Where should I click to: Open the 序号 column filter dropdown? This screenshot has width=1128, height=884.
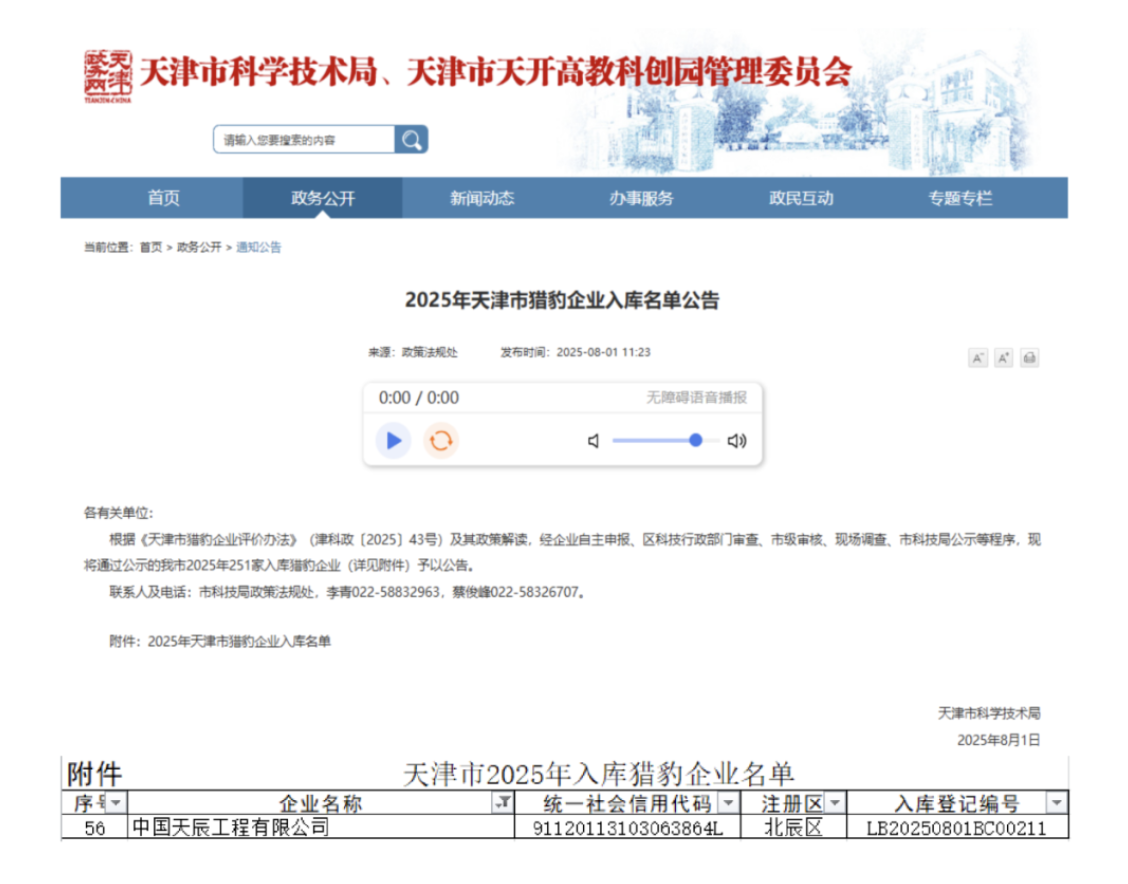116,803
